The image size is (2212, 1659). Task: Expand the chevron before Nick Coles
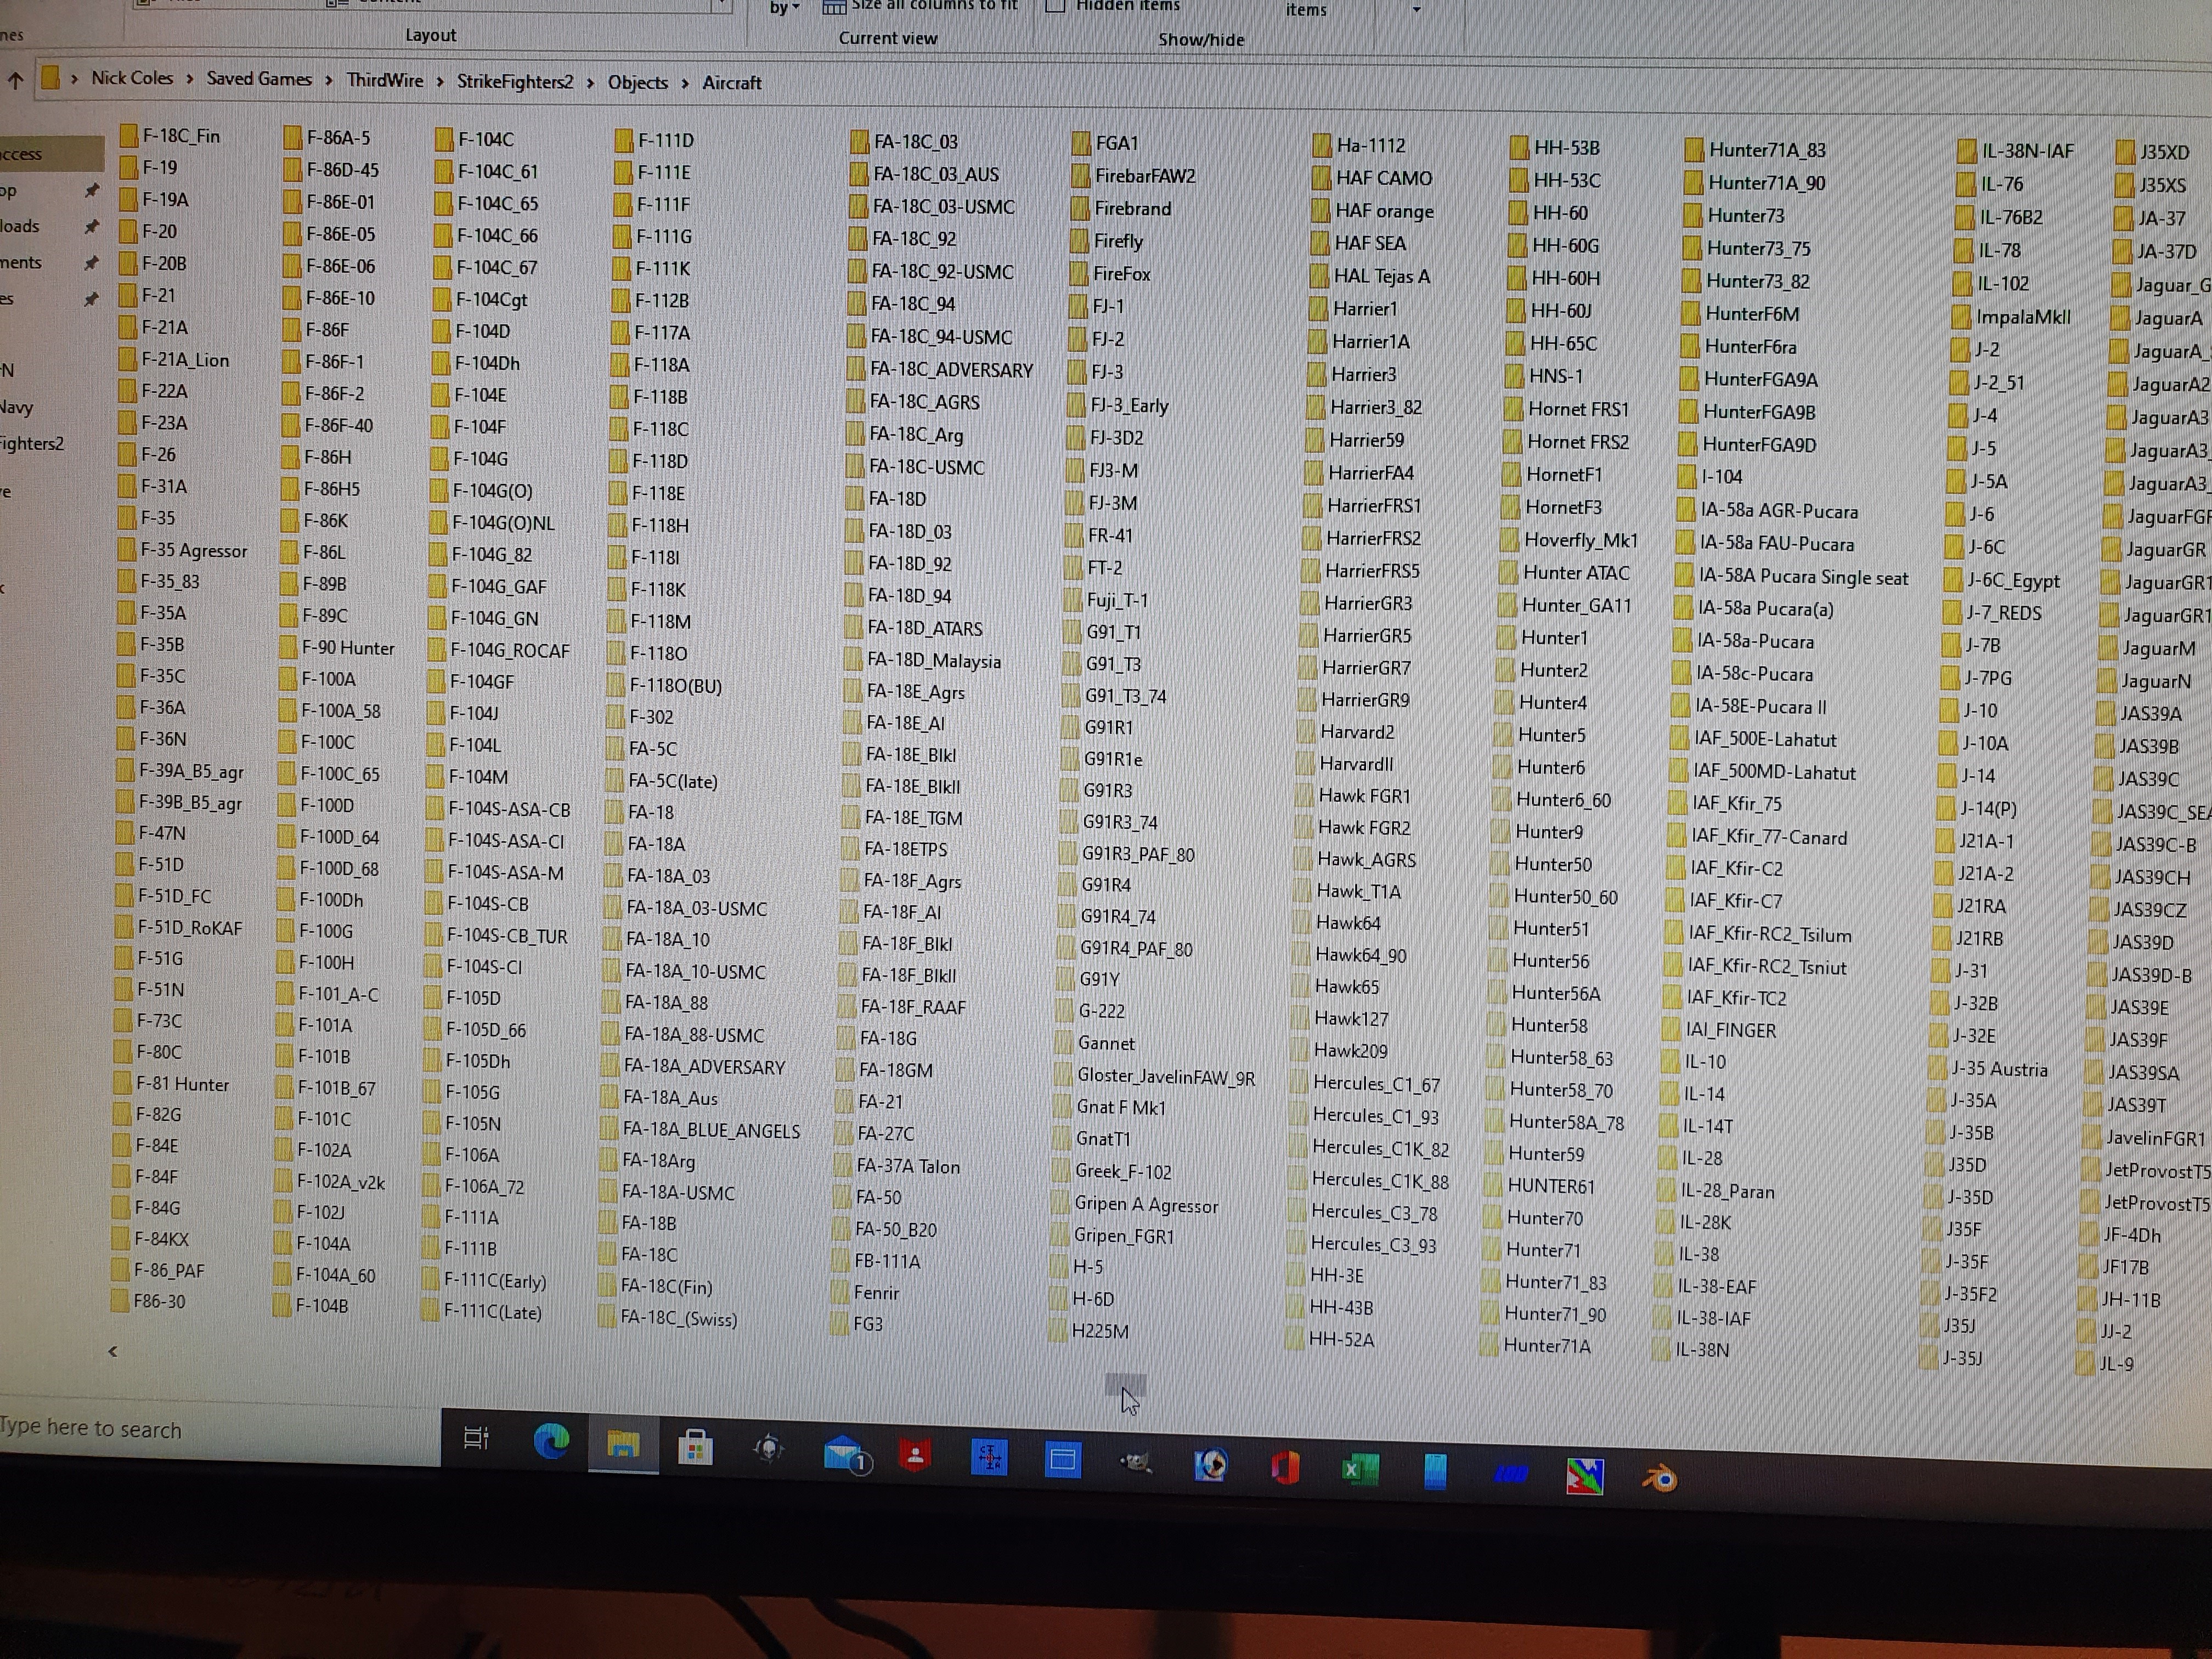[x=74, y=78]
